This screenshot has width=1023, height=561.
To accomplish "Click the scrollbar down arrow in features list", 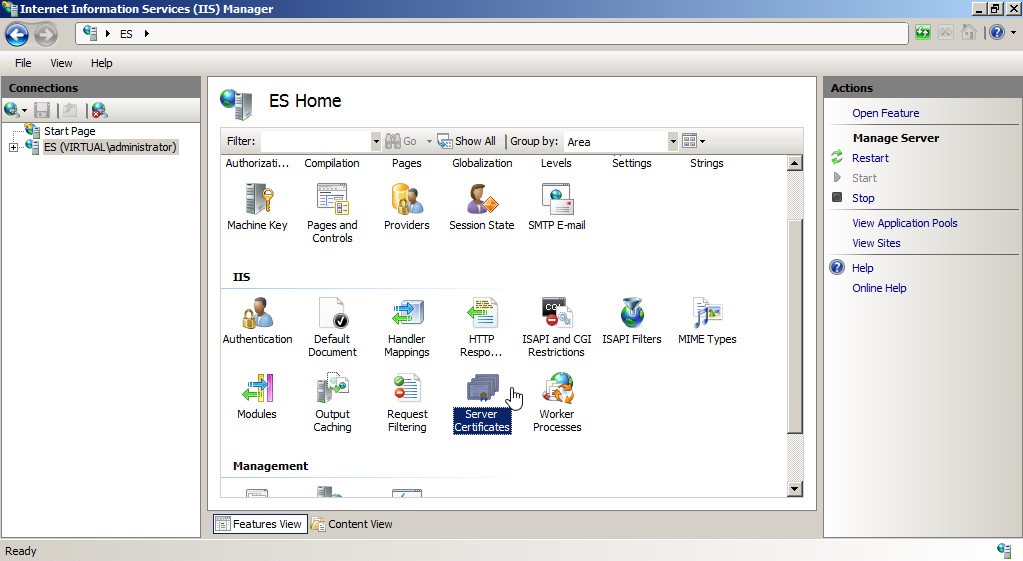I will (795, 489).
